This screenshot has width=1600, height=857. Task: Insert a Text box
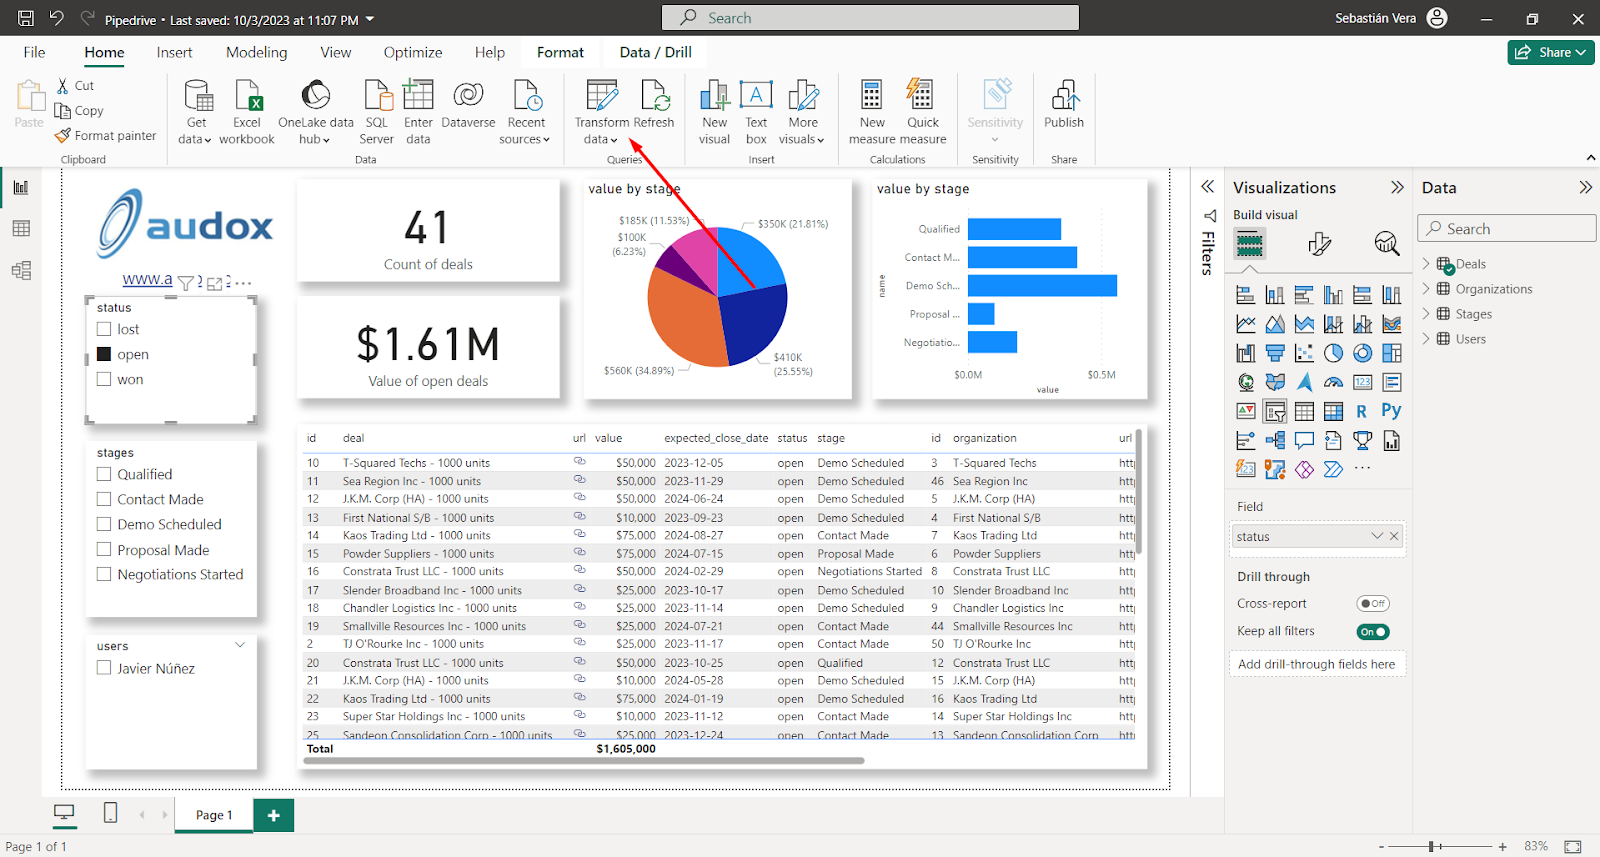pyautogui.click(x=756, y=112)
